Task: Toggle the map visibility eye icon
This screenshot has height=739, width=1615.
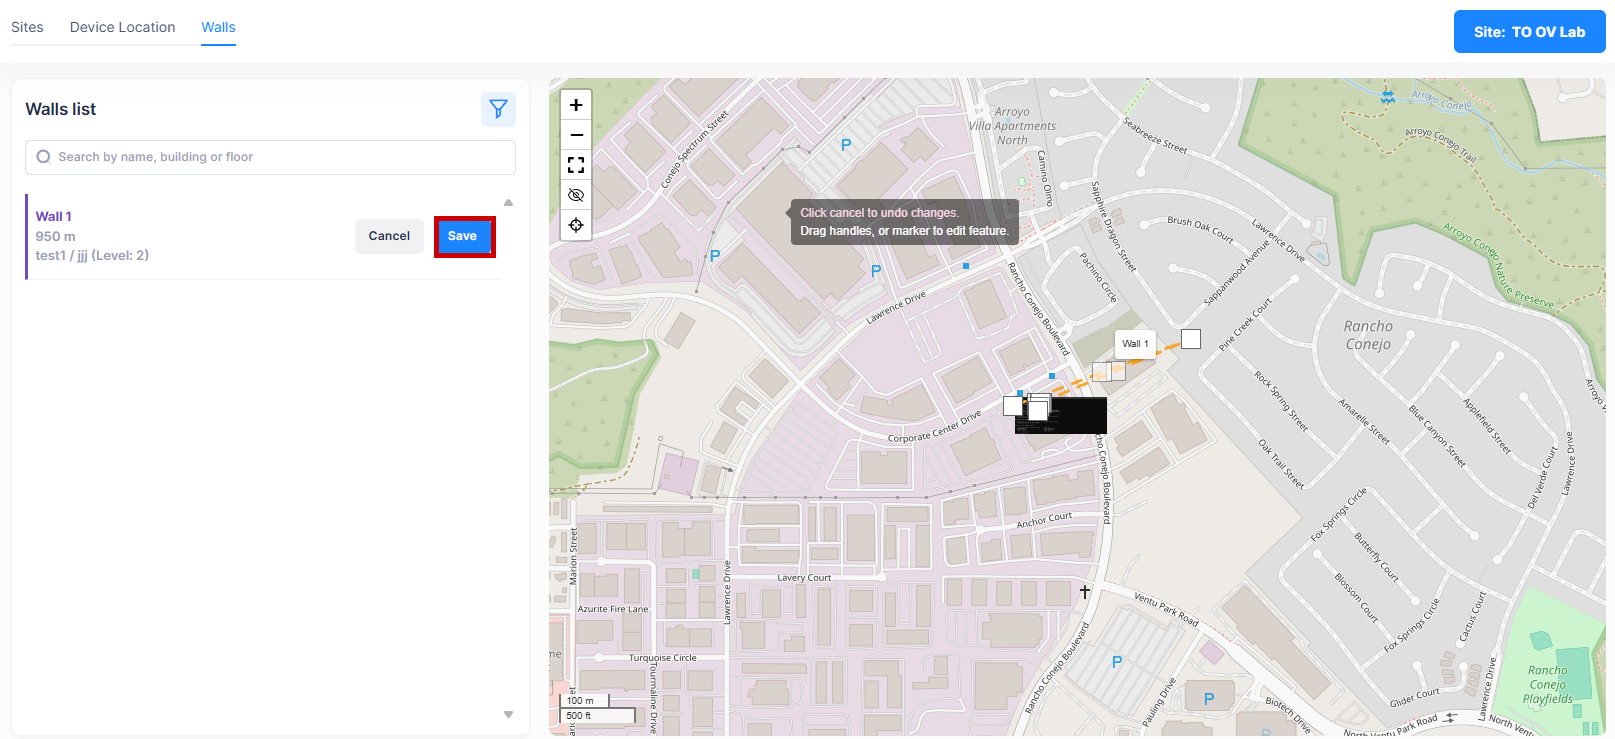Action: click(x=576, y=195)
